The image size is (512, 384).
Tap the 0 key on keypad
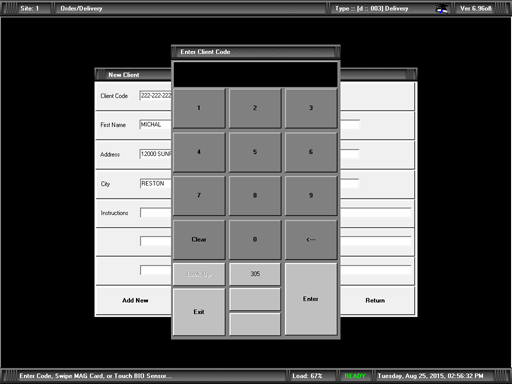click(255, 239)
